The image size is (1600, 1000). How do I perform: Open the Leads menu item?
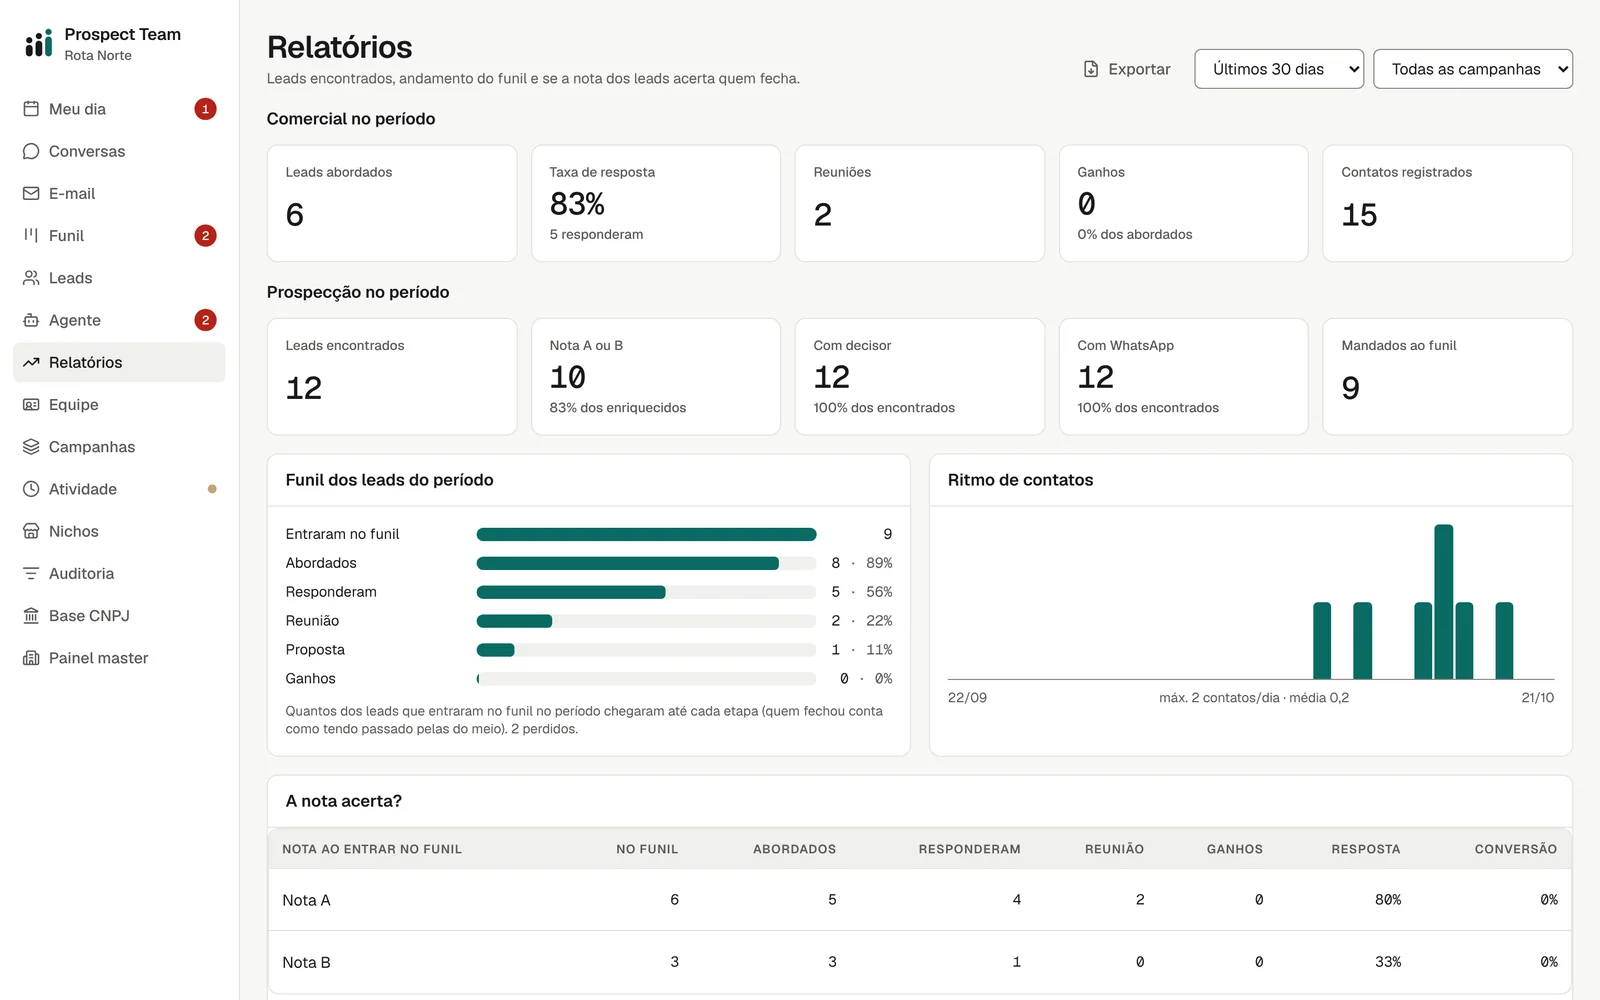point(119,278)
